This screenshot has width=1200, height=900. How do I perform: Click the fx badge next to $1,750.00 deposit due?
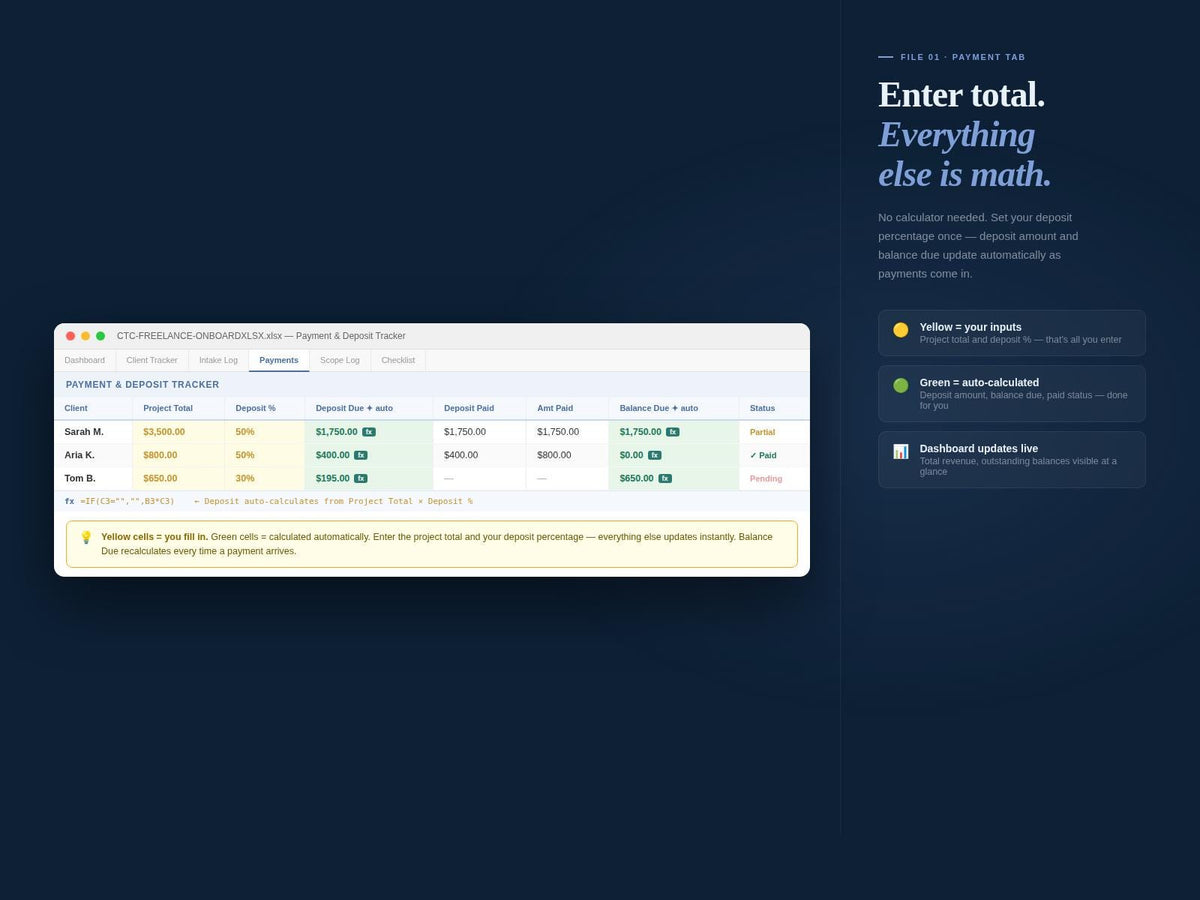pyautogui.click(x=369, y=432)
